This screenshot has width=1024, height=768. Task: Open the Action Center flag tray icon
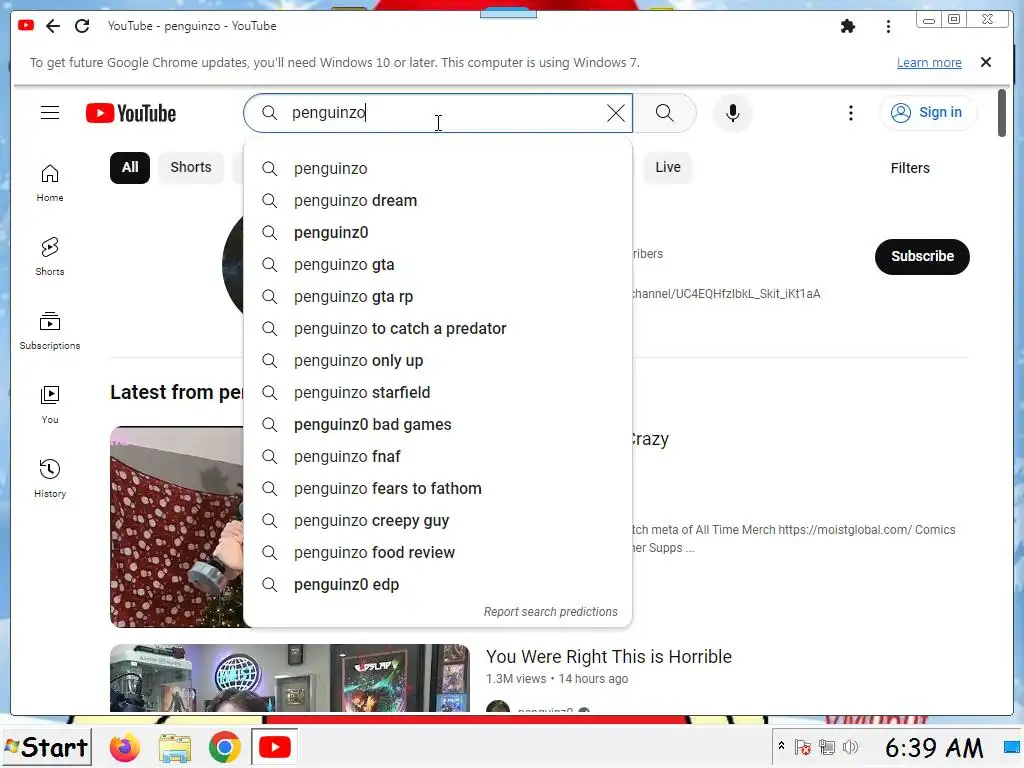pyautogui.click(x=803, y=747)
